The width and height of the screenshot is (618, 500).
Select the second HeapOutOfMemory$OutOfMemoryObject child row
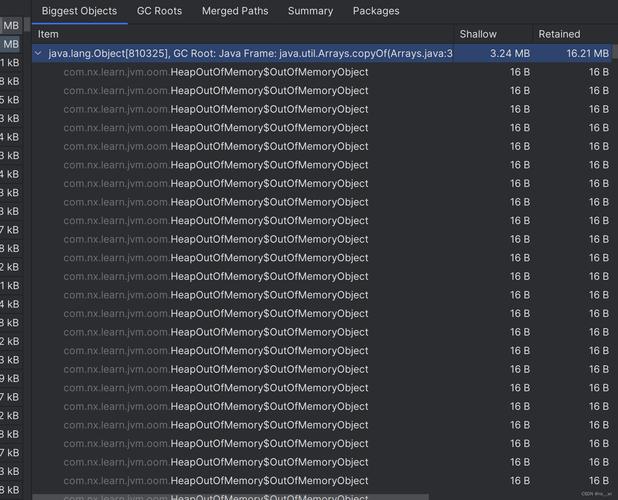[269, 90]
